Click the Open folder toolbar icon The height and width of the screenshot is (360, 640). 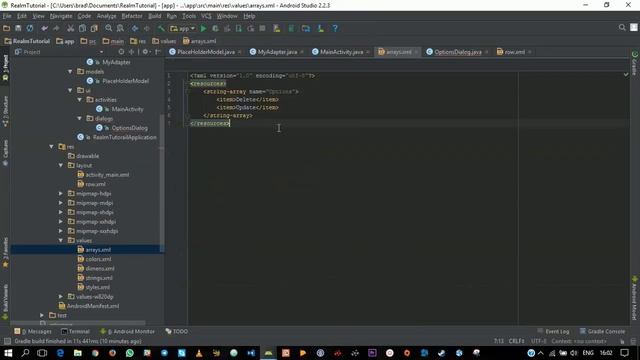tap(7, 29)
